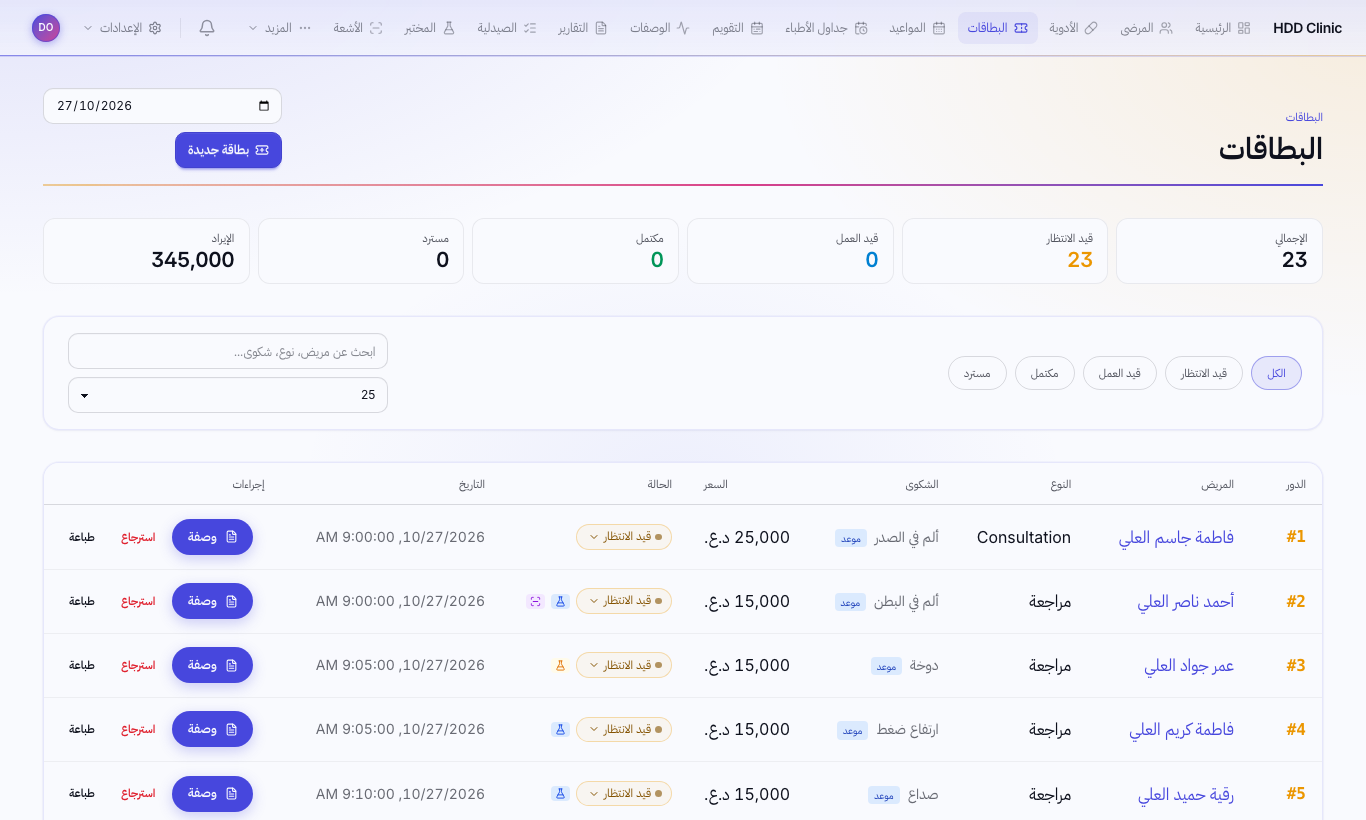Filter tickets by قيد الانتظار chip
This screenshot has width=1366, height=820.
tap(1204, 373)
